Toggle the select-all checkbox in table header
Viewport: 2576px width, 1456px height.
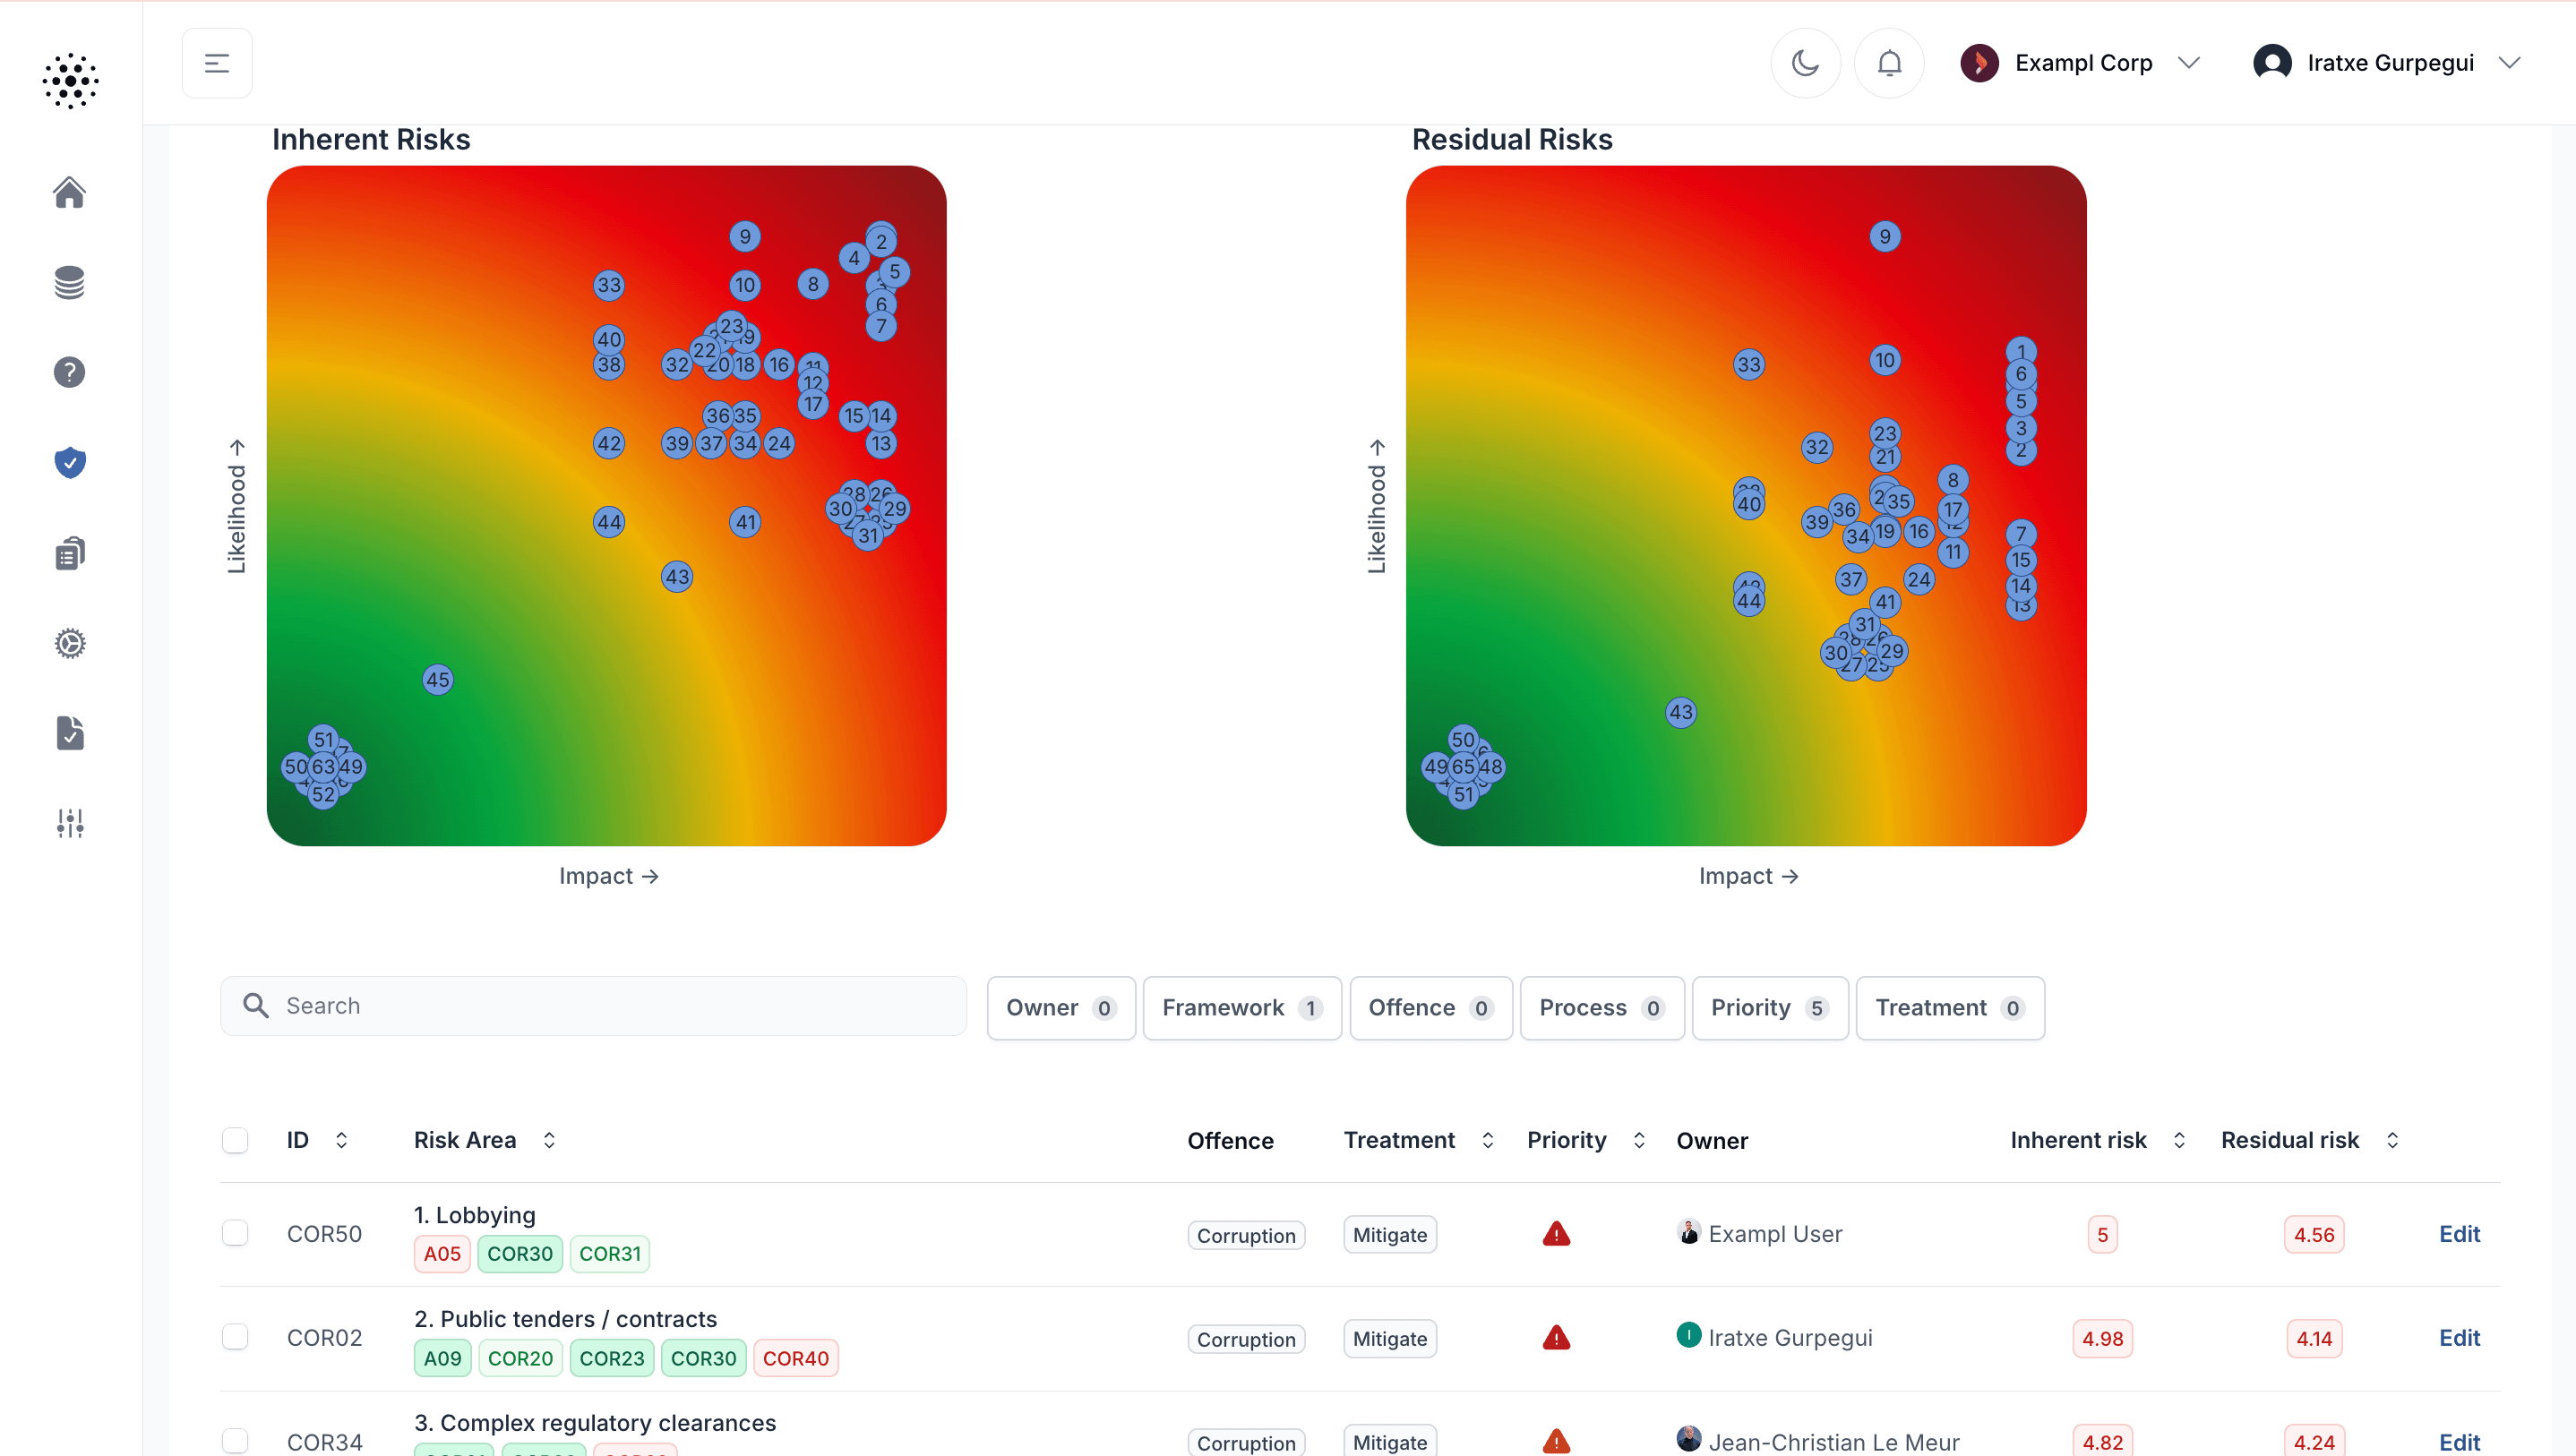click(x=235, y=1140)
